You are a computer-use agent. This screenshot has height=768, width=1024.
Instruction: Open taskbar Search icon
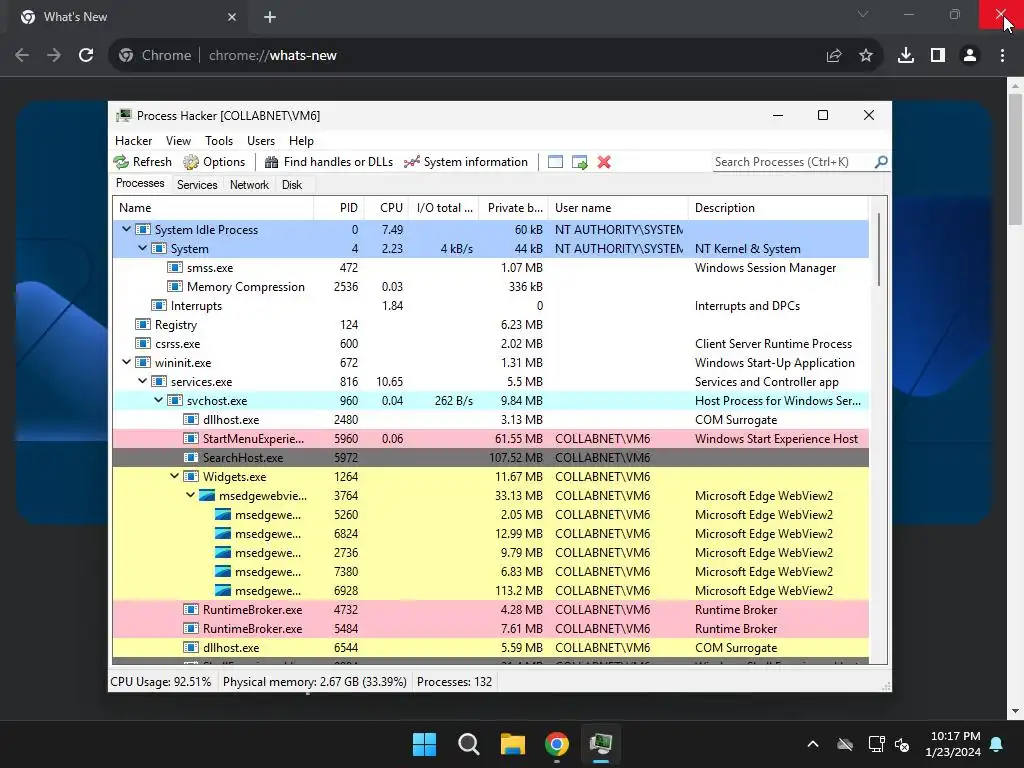[x=469, y=744]
